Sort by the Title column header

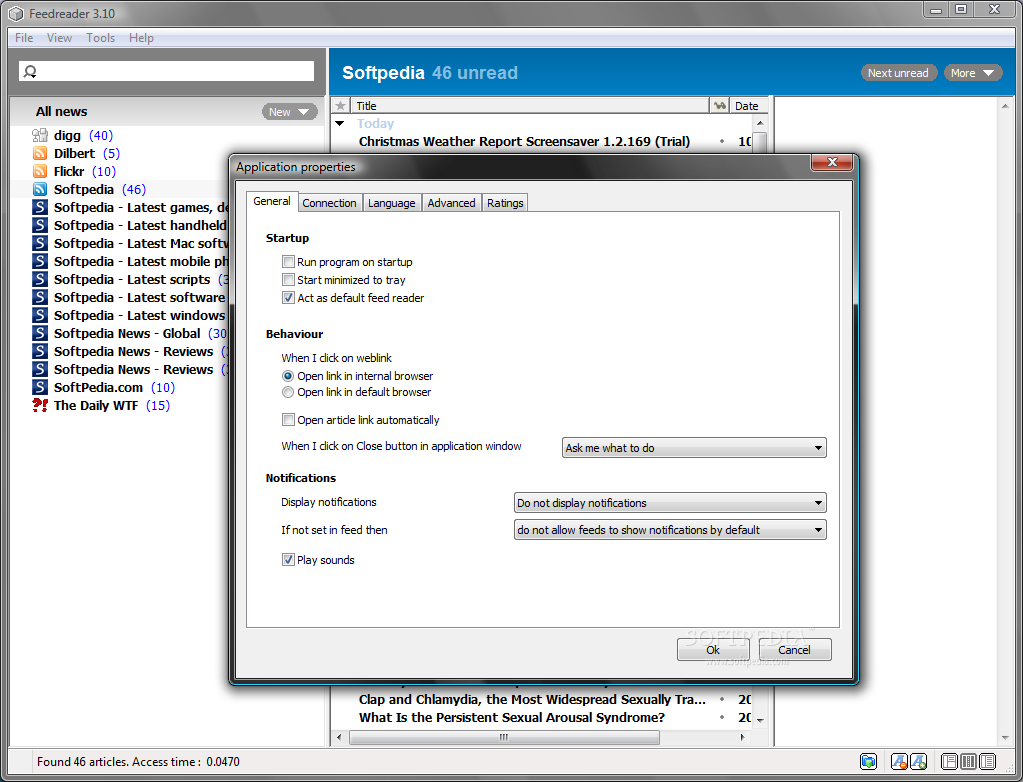coord(530,106)
